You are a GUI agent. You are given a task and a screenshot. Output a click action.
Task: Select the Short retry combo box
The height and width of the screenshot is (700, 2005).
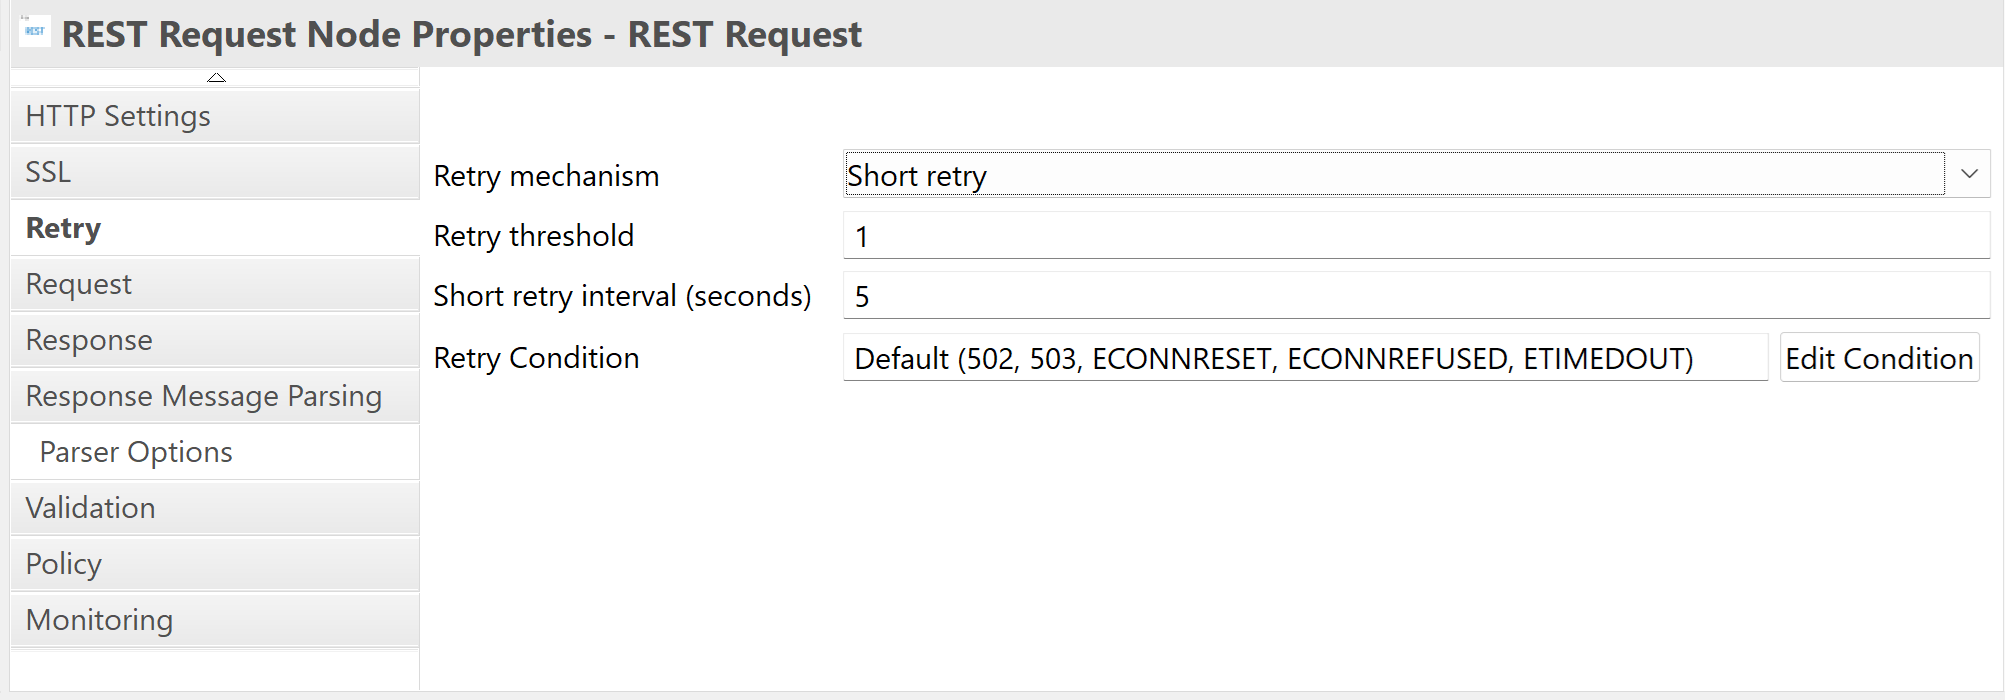[1417, 174]
